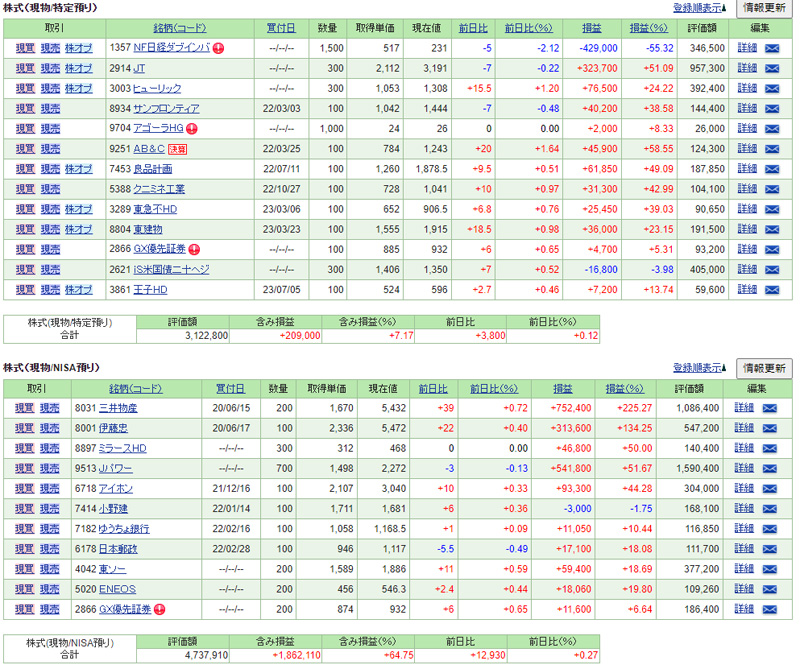Viewport: 800px width, 669px height.
Task: Open the envelope icon for ENEOS
Action: click(769, 589)
